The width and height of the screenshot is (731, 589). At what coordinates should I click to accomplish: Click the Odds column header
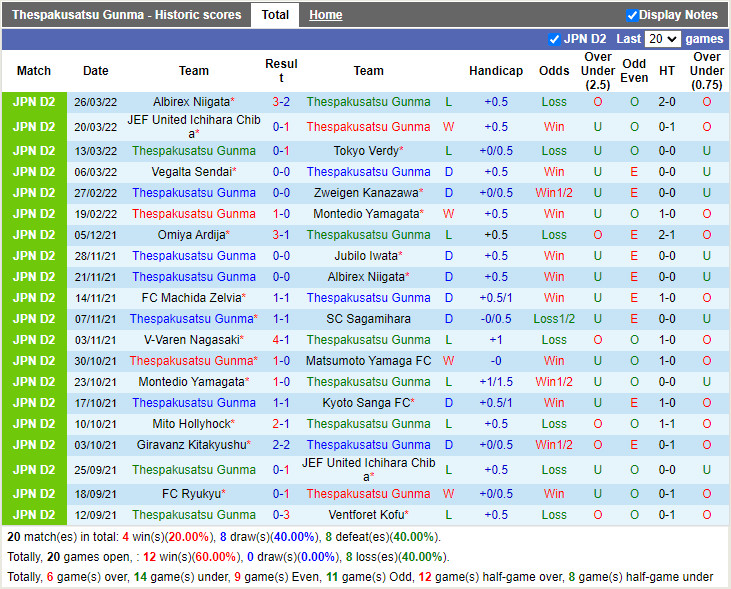click(554, 71)
